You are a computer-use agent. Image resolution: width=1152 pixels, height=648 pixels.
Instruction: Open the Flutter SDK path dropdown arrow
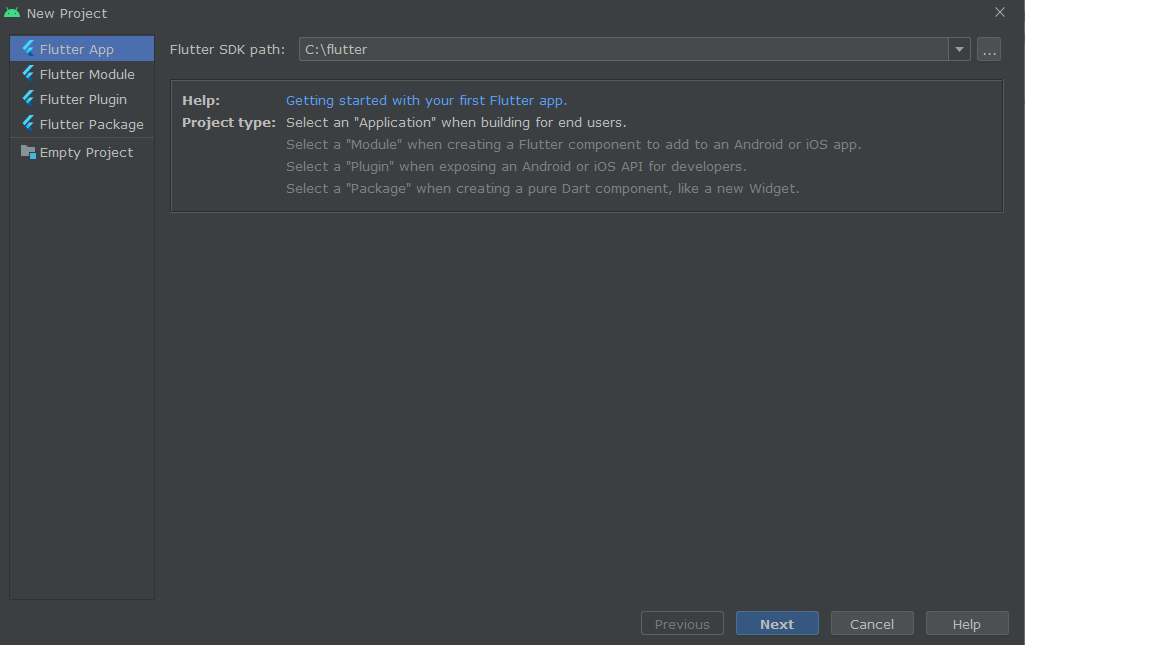pos(959,49)
